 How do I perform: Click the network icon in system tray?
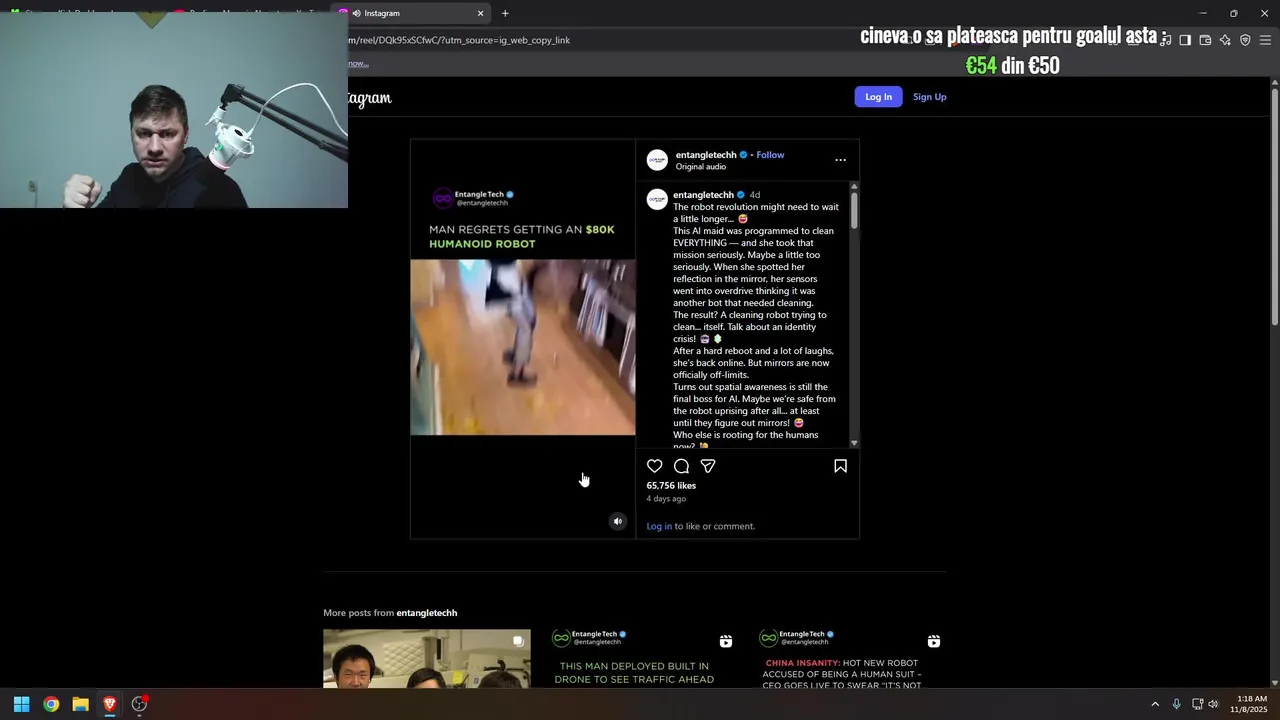(x=1197, y=704)
